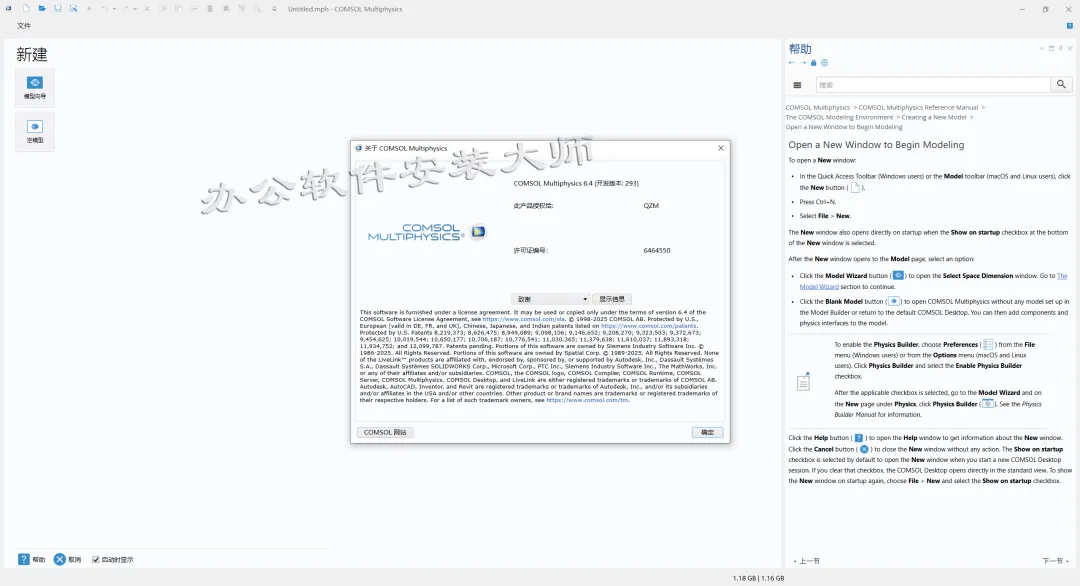1080x586 pixels.
Task: Open the undo history dropdown arrow
Action: click(x=114, y=9)
